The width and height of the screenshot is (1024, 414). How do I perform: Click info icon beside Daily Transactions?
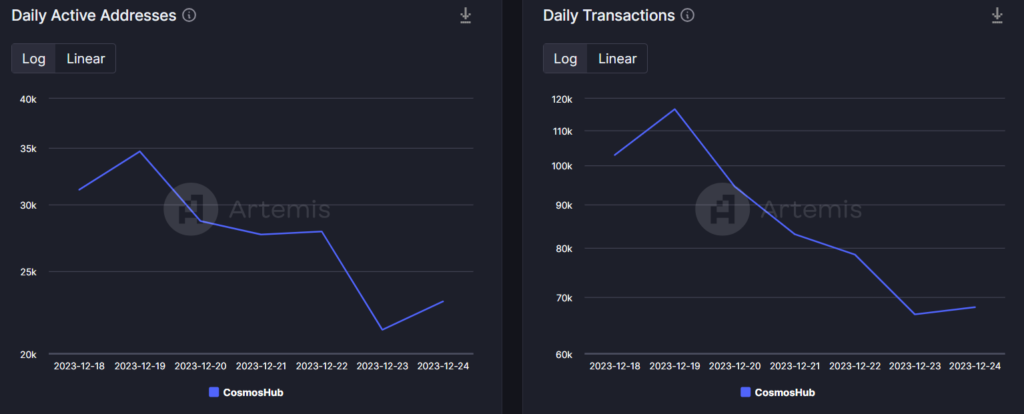pyautogui.click(x=687, y=16)
